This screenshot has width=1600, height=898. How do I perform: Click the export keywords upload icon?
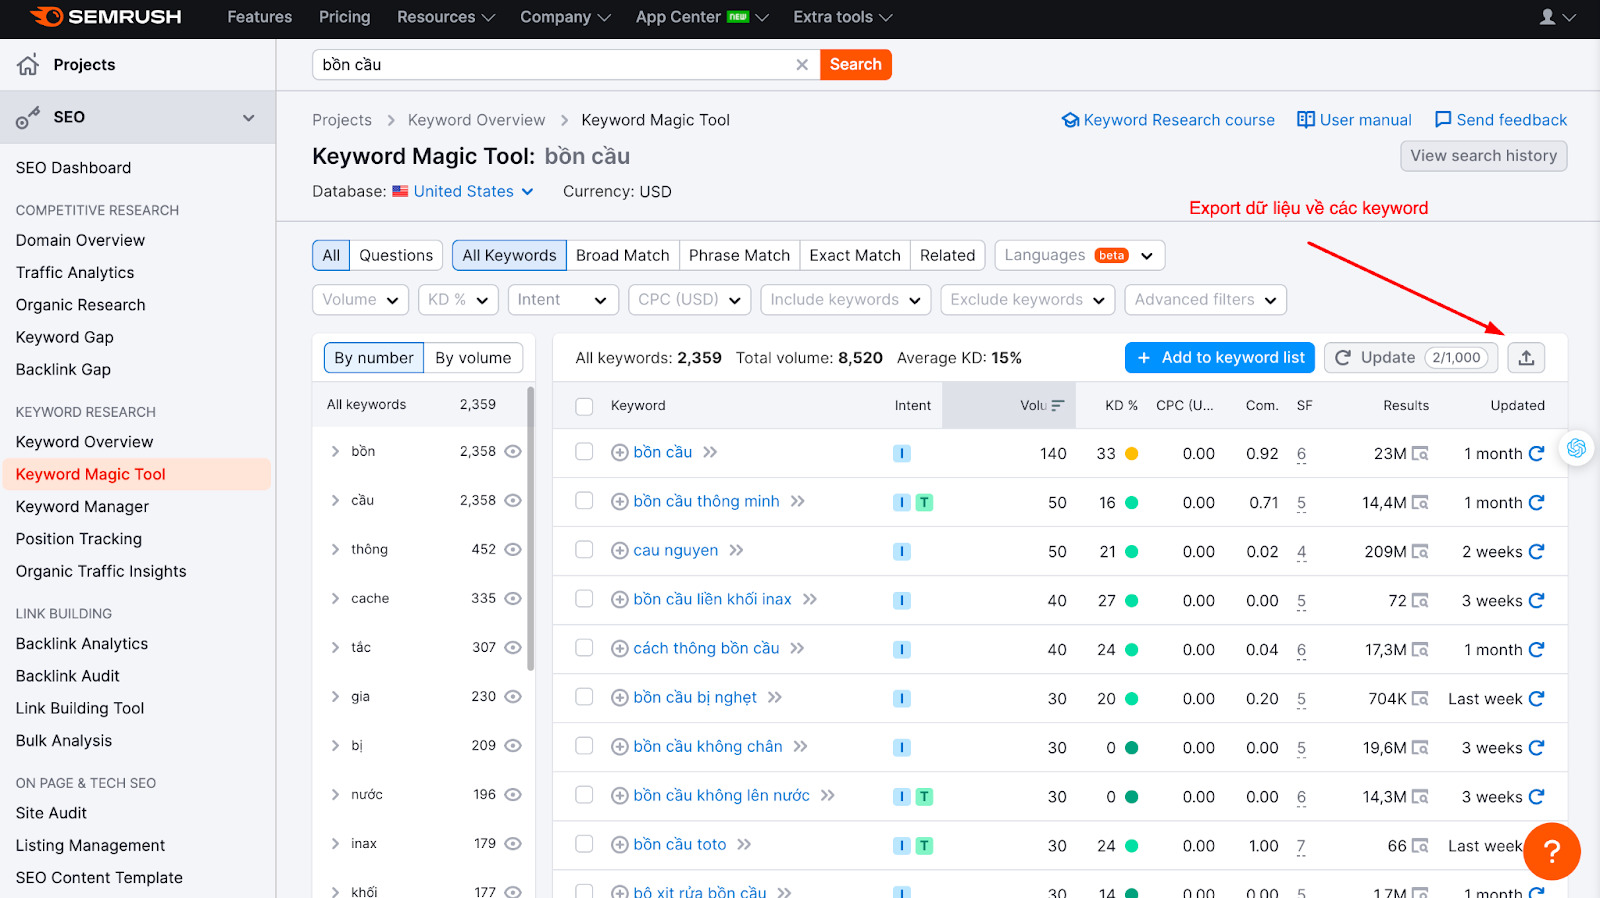pyautogui.click(x=1526, y=358)
